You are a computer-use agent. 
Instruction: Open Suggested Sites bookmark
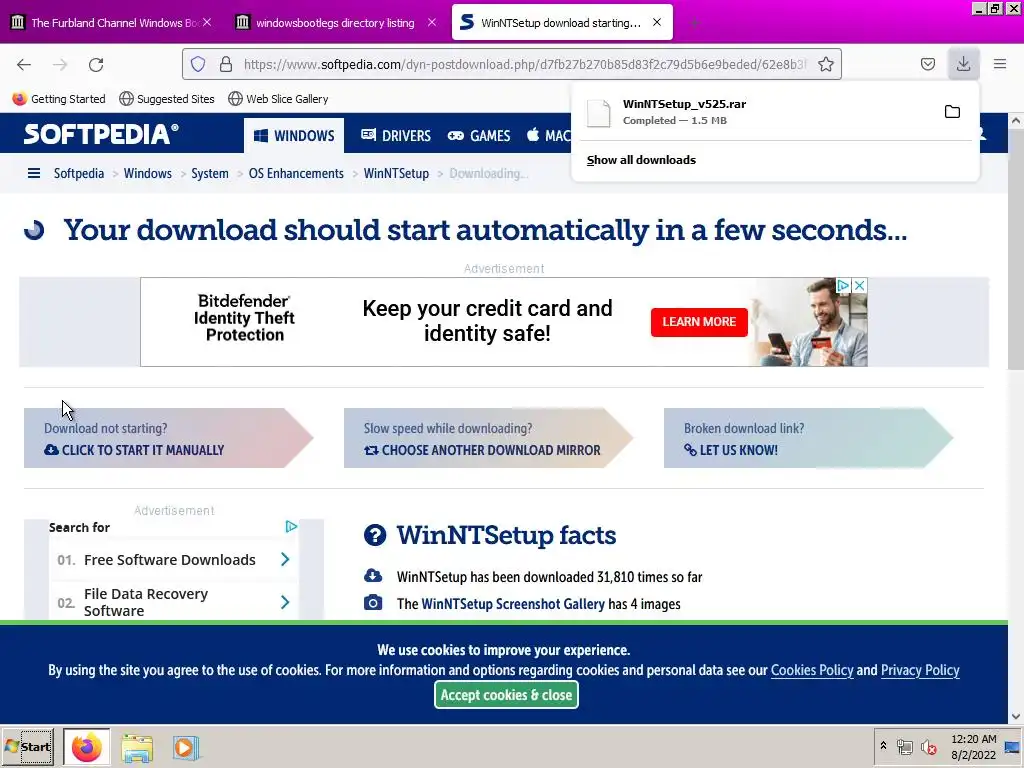point(167,99)
